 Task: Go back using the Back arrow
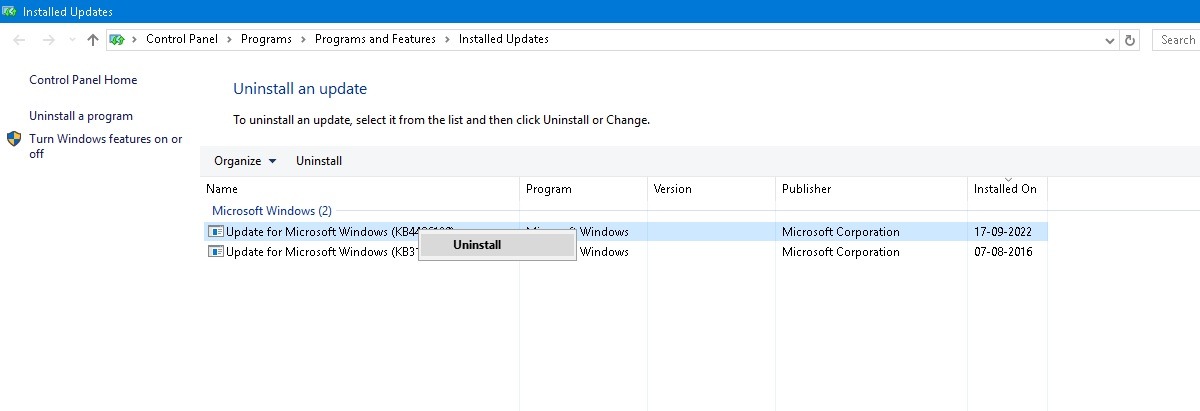20,40
